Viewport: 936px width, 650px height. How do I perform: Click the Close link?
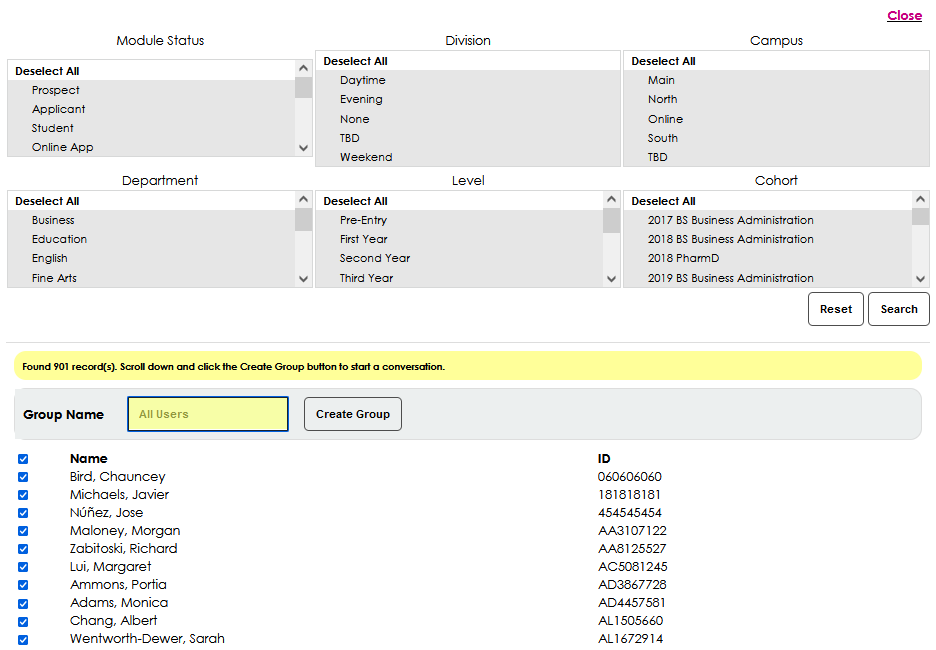point(904,15)
